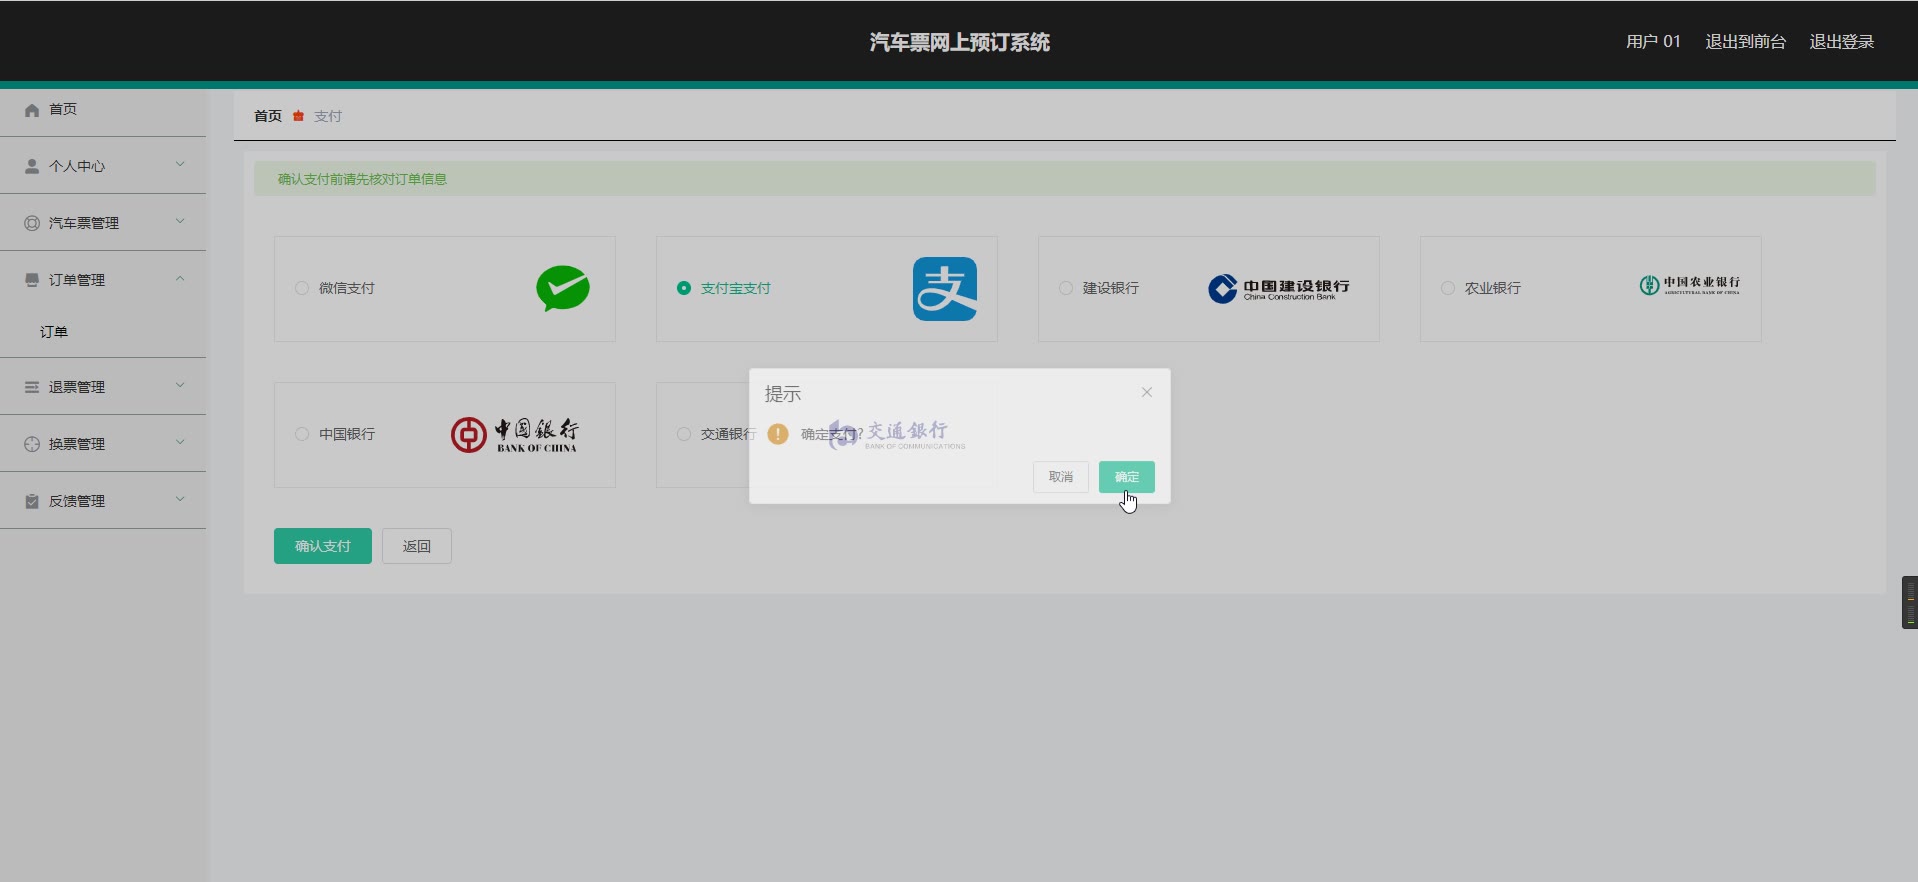Click 退出登录 in the header
The image size is (1918, 882).
pyautogui.click(x=1842, y=42)
